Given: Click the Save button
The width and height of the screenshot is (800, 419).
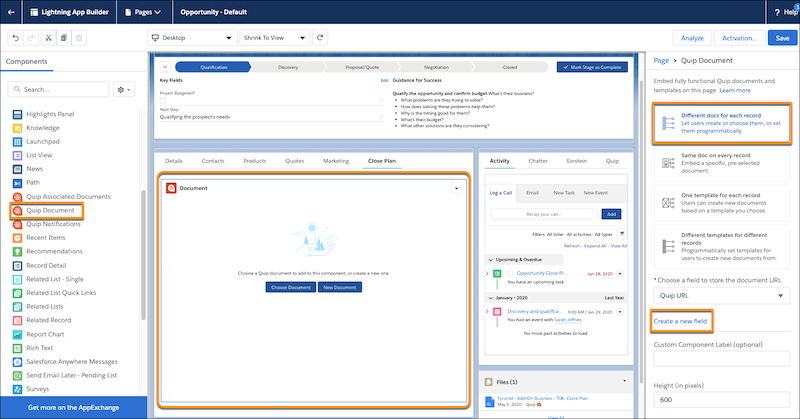Looking at the screenshot, I should click(x=782, y=38).
